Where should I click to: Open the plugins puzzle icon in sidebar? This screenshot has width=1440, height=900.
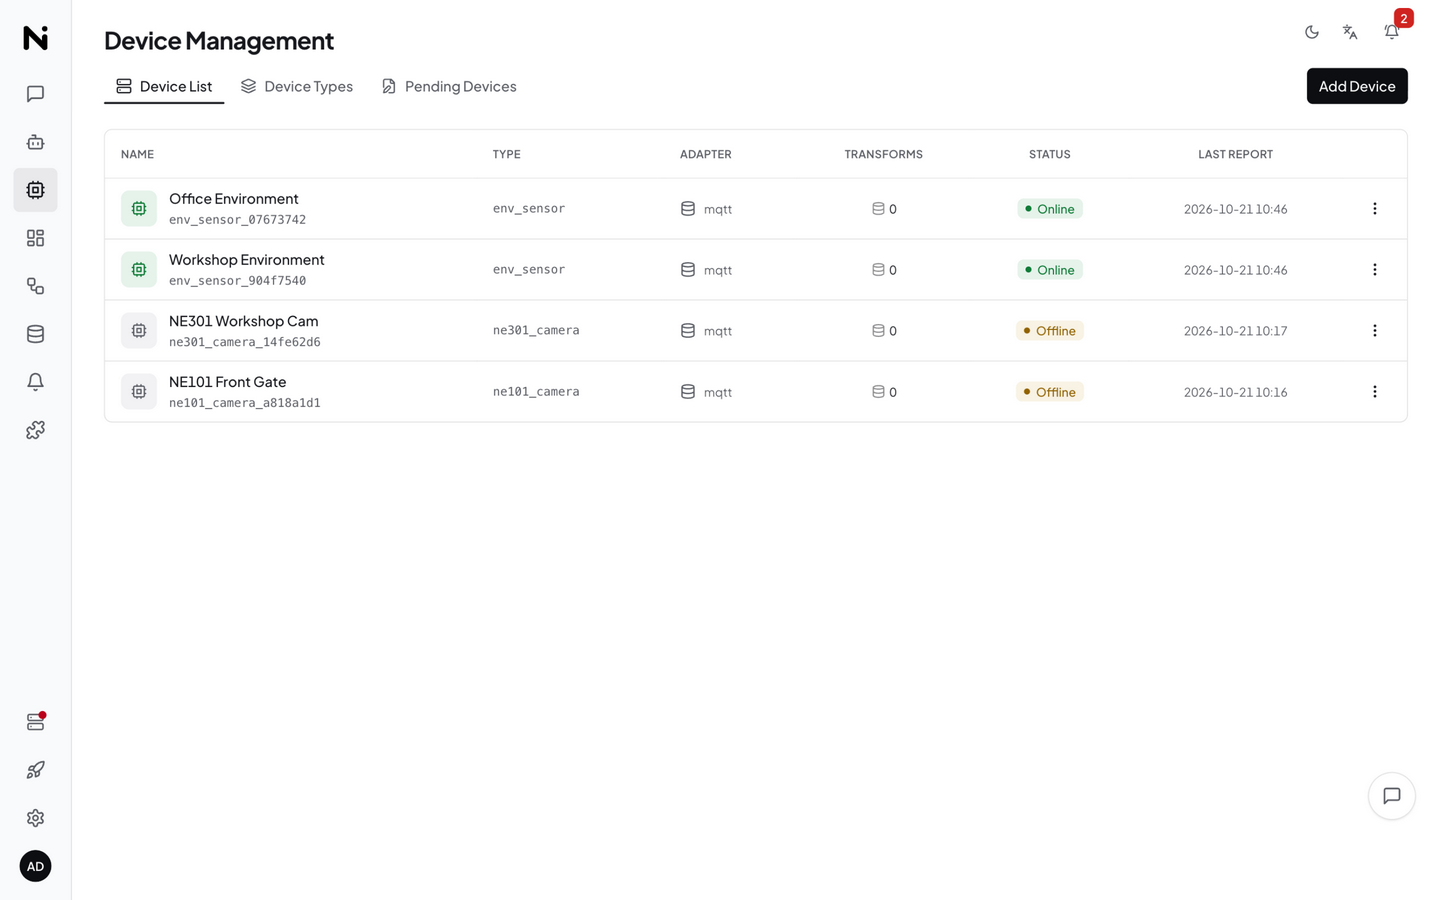[x=35, y=430]
